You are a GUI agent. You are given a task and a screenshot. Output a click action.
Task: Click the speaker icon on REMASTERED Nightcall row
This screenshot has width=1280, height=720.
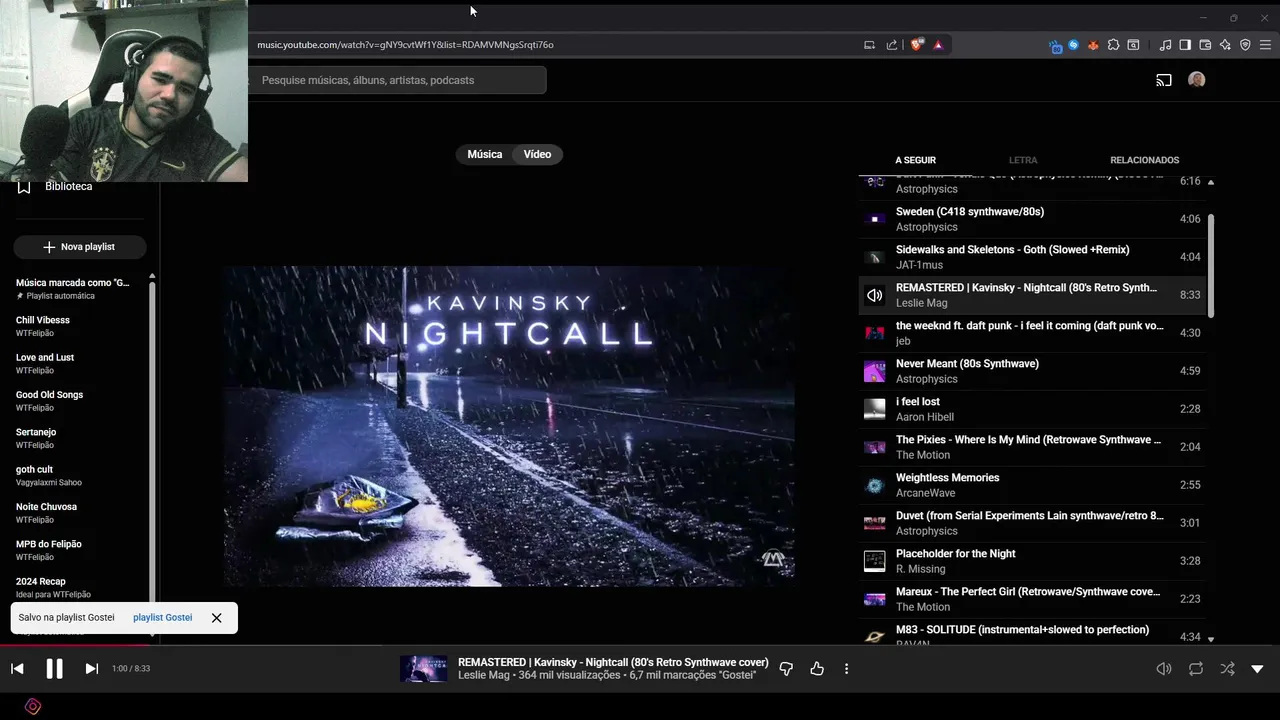(875, 295)
